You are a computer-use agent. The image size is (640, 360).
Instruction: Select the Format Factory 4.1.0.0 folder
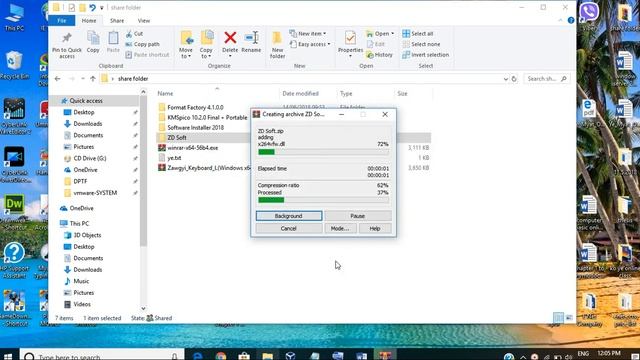point(195,107)
